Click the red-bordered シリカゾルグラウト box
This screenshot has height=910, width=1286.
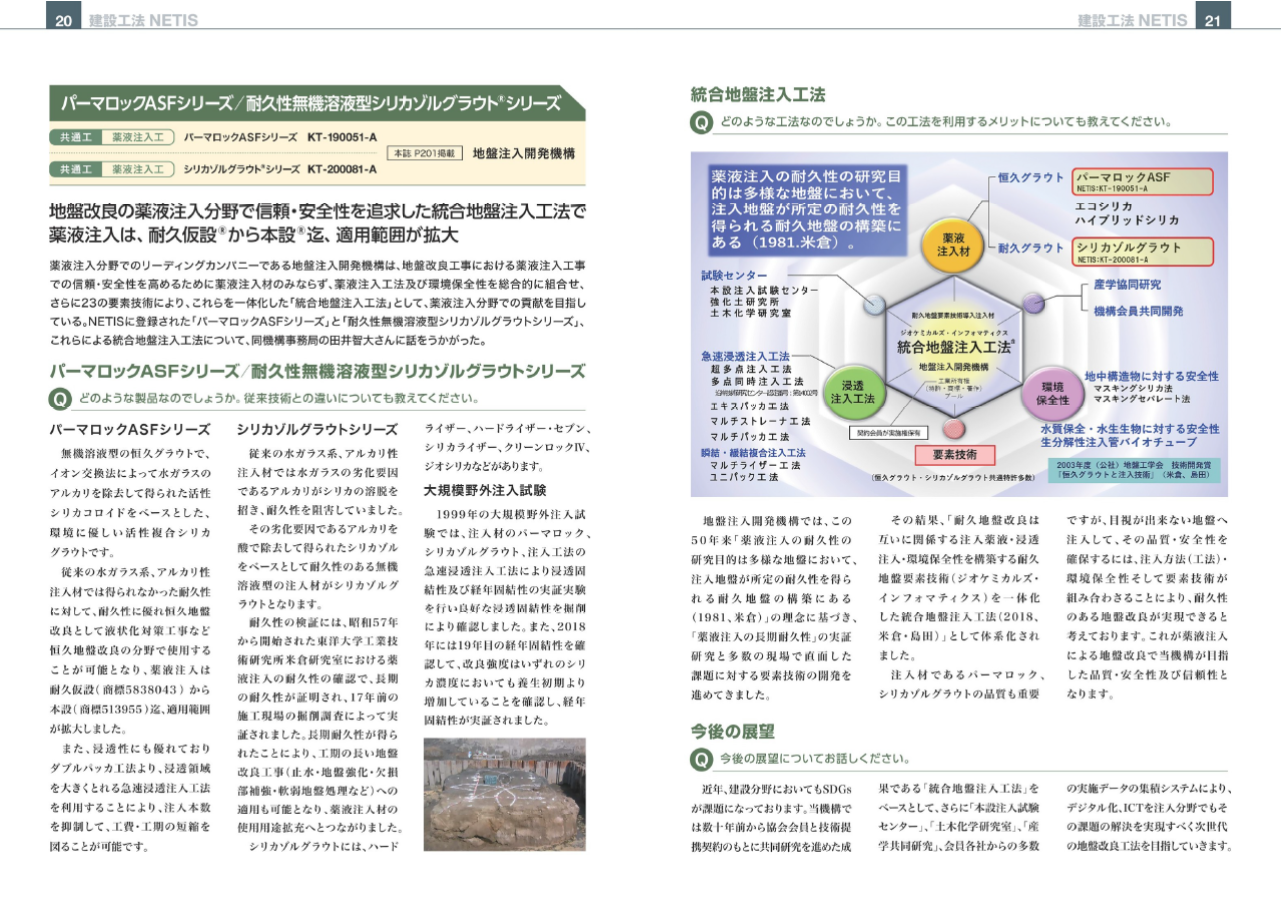pos(1141,250)
